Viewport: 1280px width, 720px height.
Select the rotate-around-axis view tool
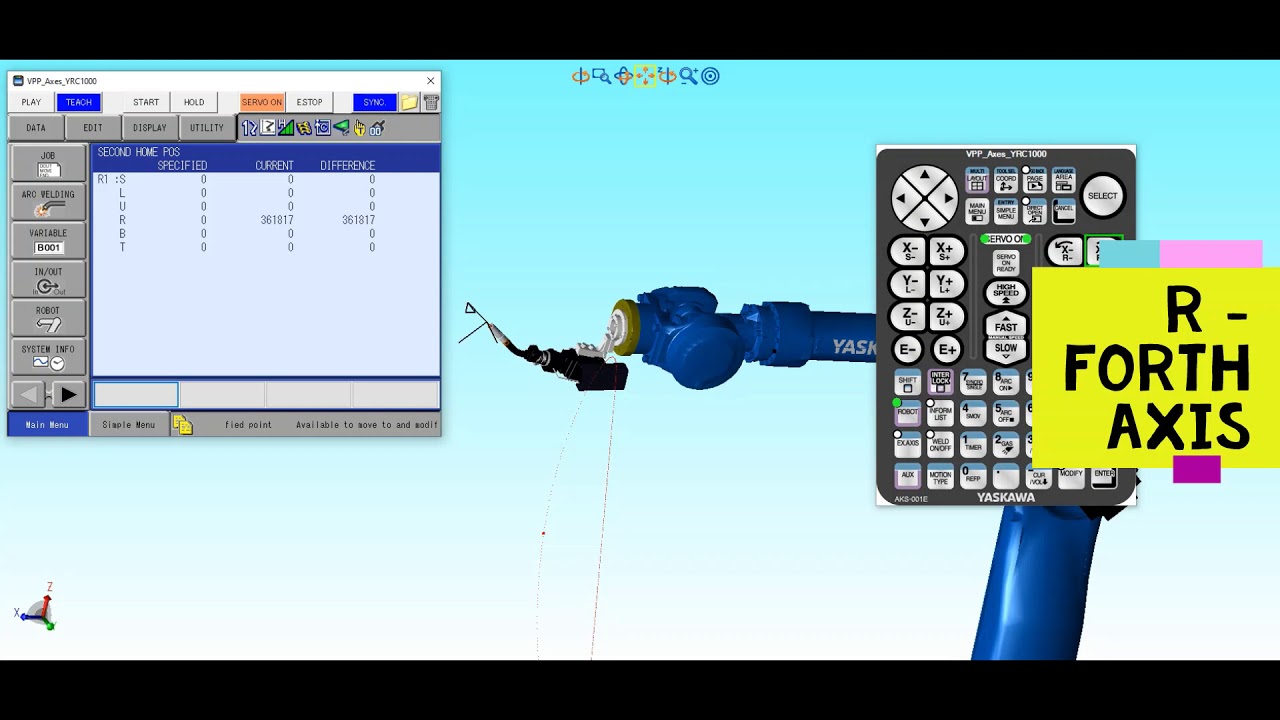[x=580, y=76]
